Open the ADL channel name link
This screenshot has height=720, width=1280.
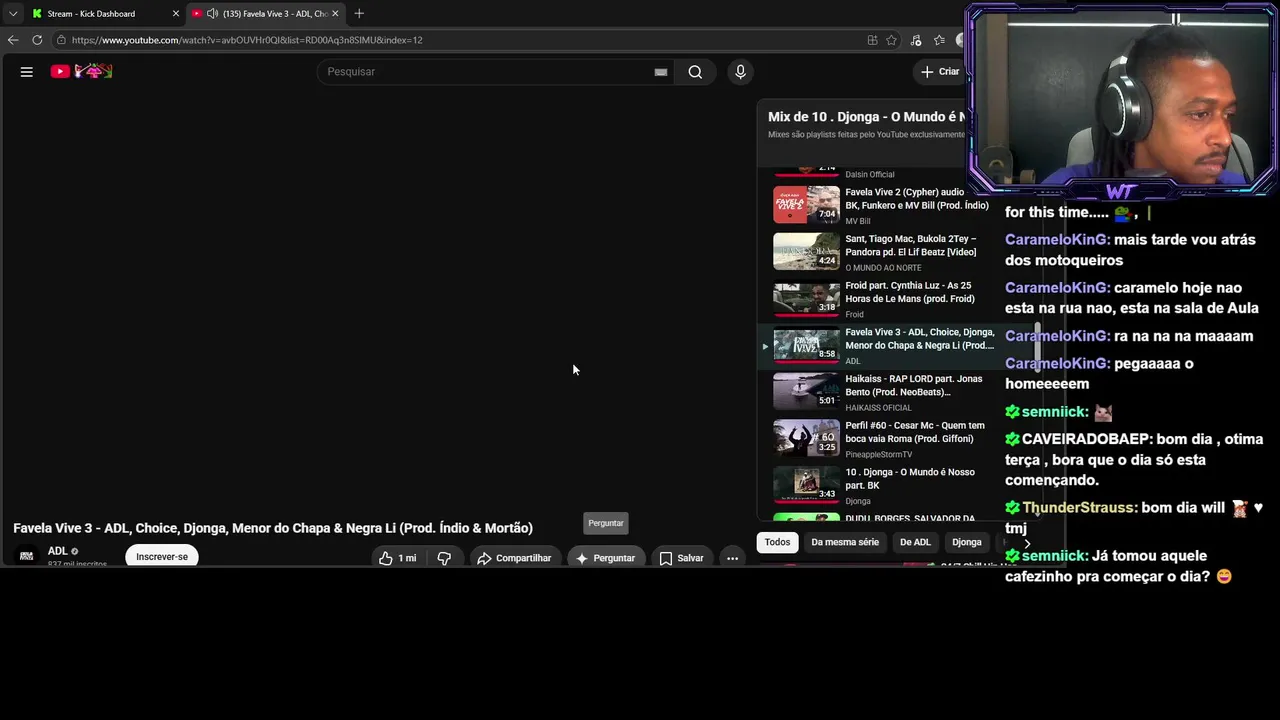click(58, 551)
